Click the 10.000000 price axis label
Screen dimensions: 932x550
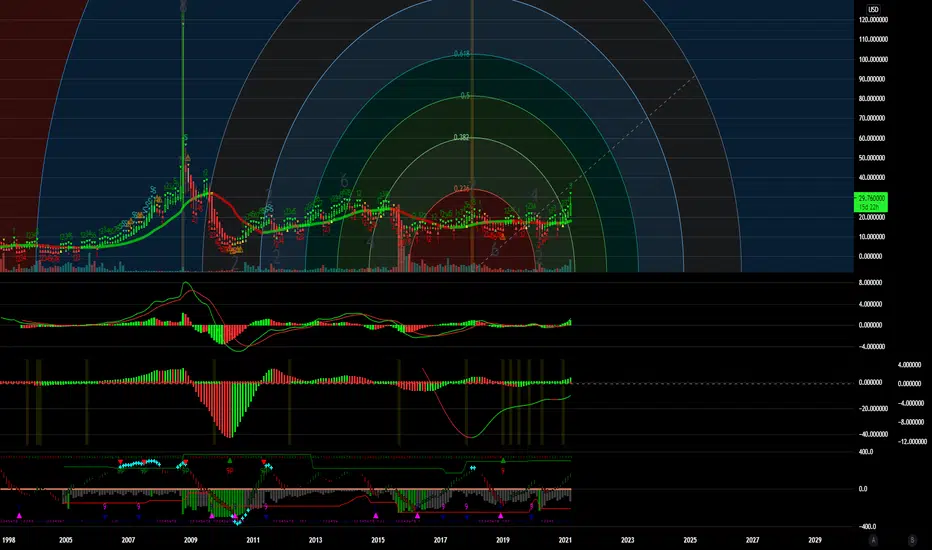pos(873,237)
